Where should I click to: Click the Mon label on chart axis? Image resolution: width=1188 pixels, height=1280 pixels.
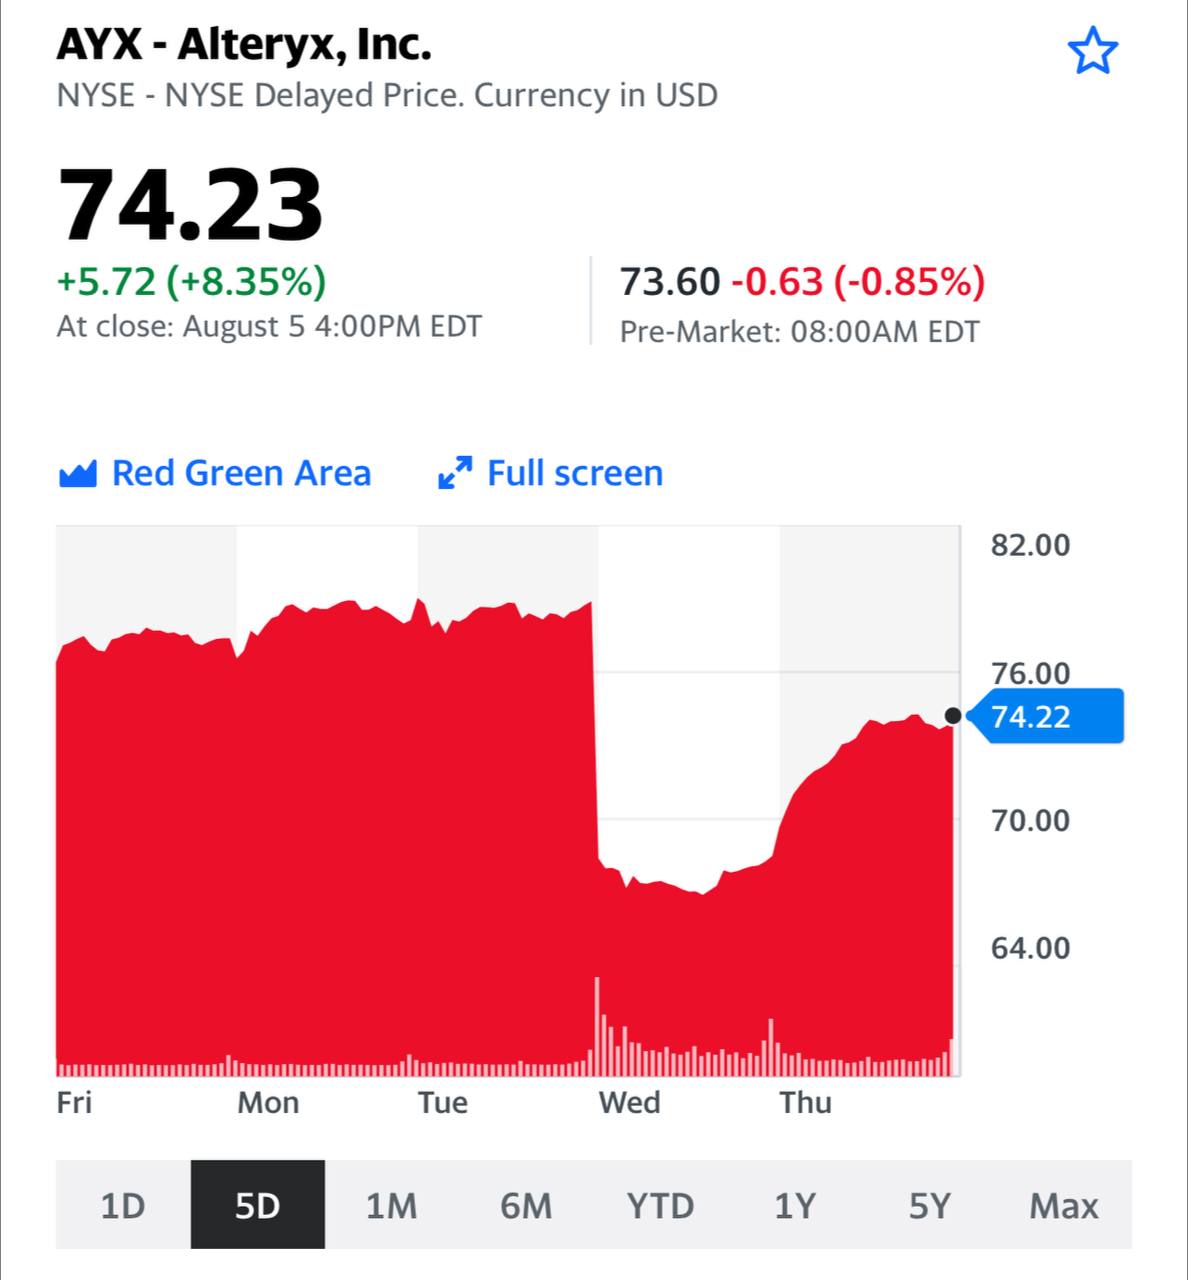[x=268, y=1102]
